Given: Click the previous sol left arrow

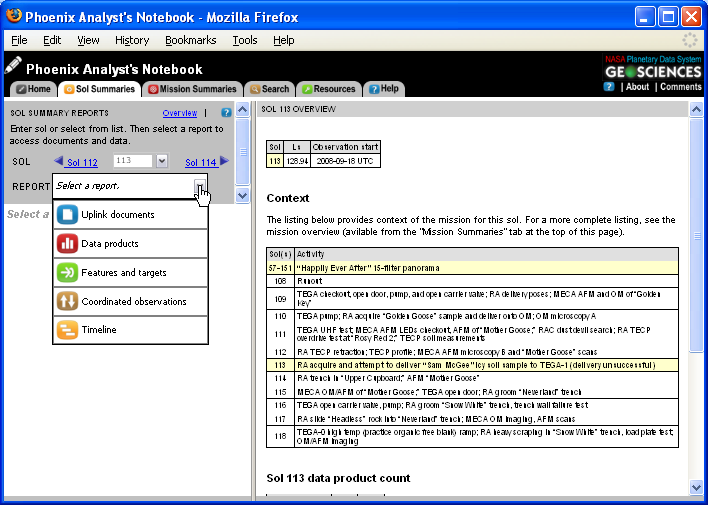Looking at the screenshot, I should (58, 161).
